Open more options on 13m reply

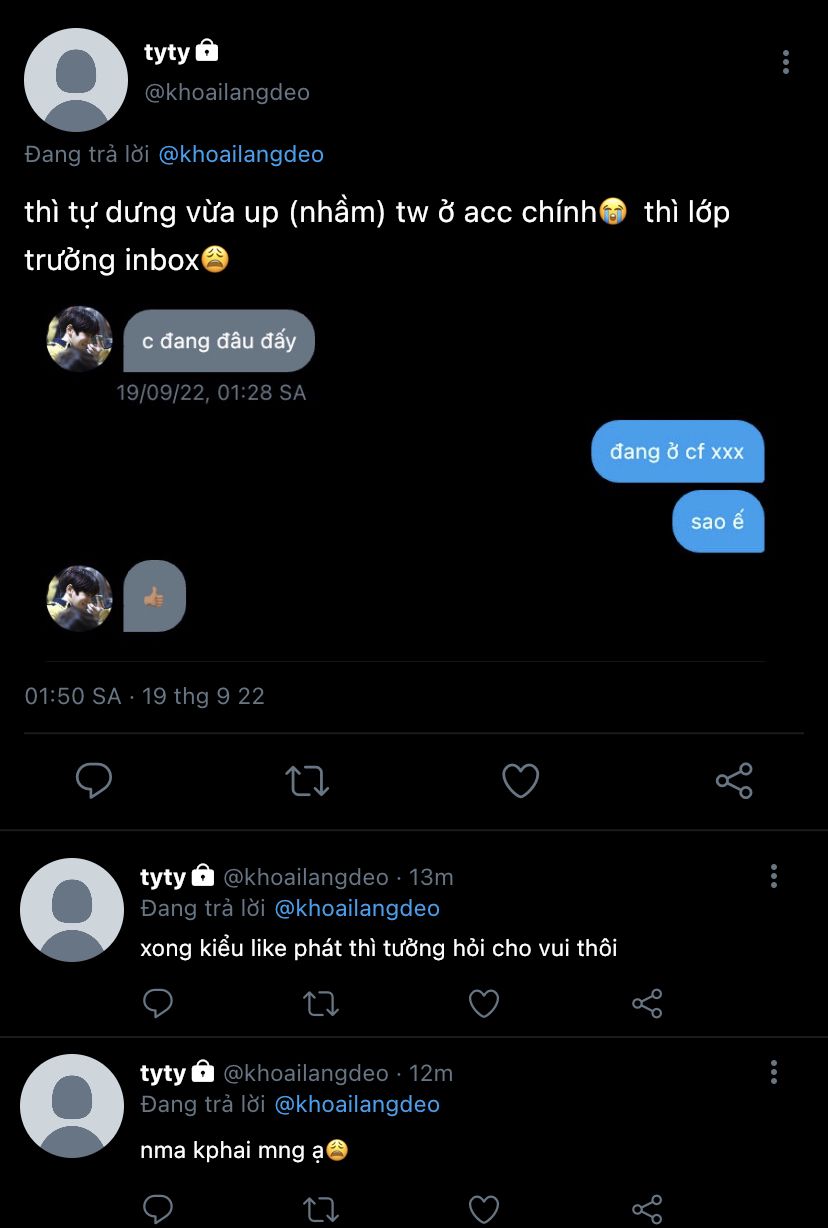click(x=773, y=877)
